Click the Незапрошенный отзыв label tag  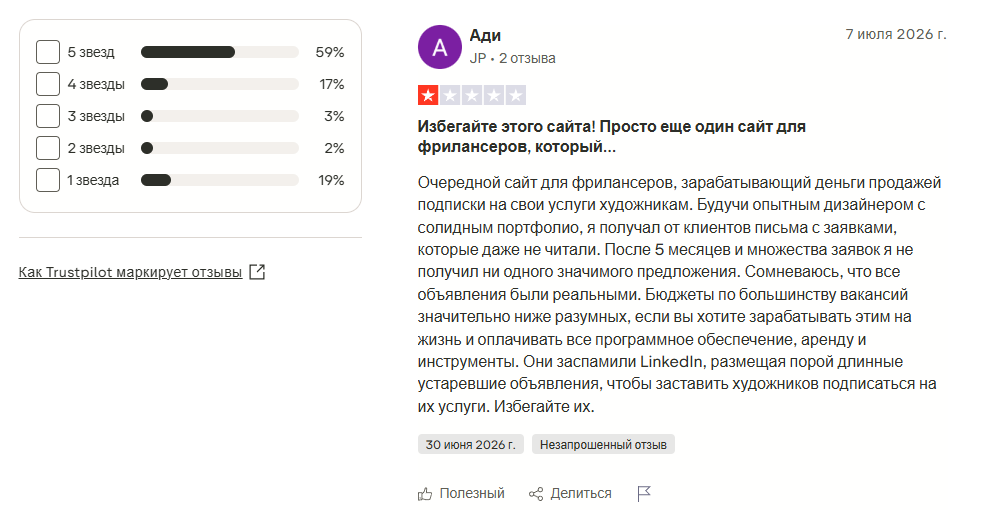603,444
